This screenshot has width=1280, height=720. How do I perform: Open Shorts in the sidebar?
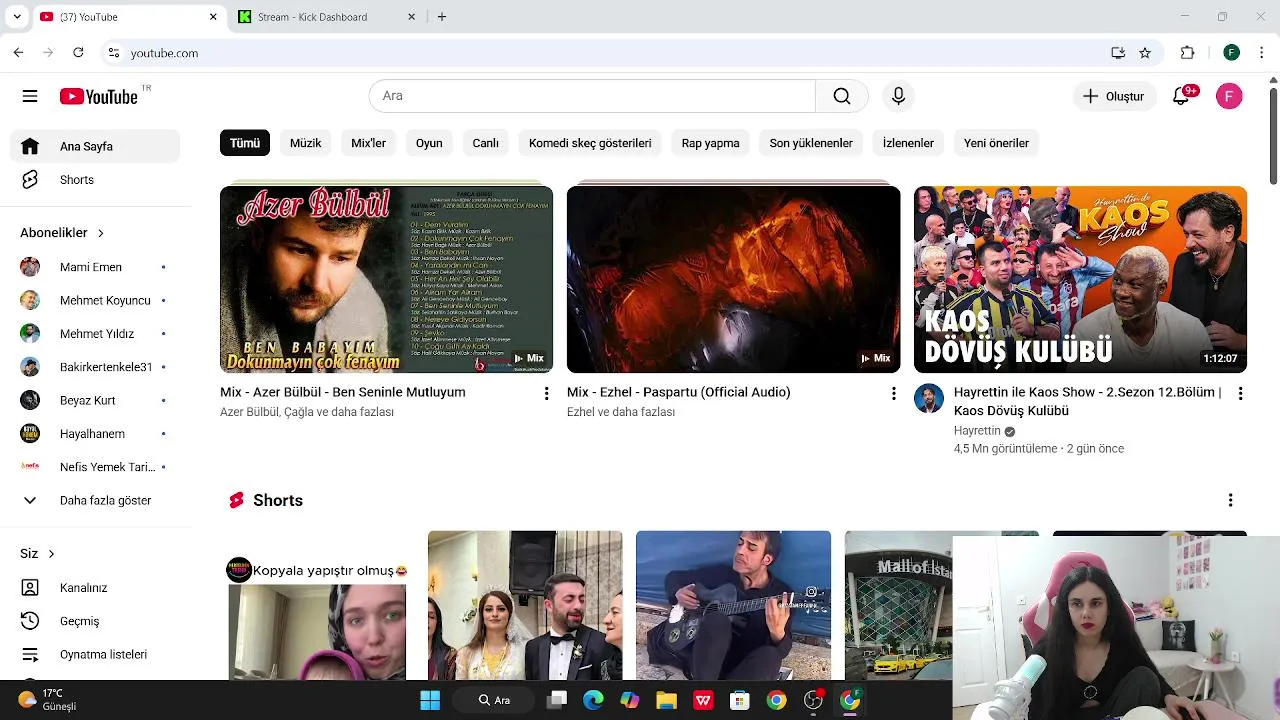96,180
